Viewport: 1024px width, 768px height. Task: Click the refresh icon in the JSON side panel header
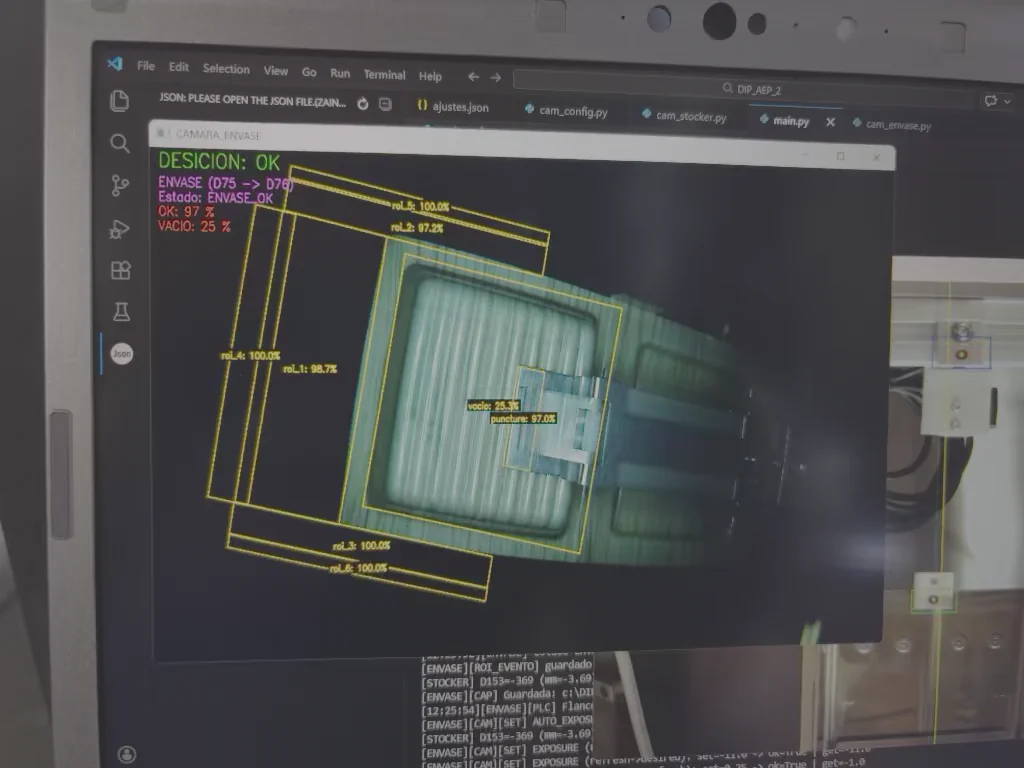[362, 104]
